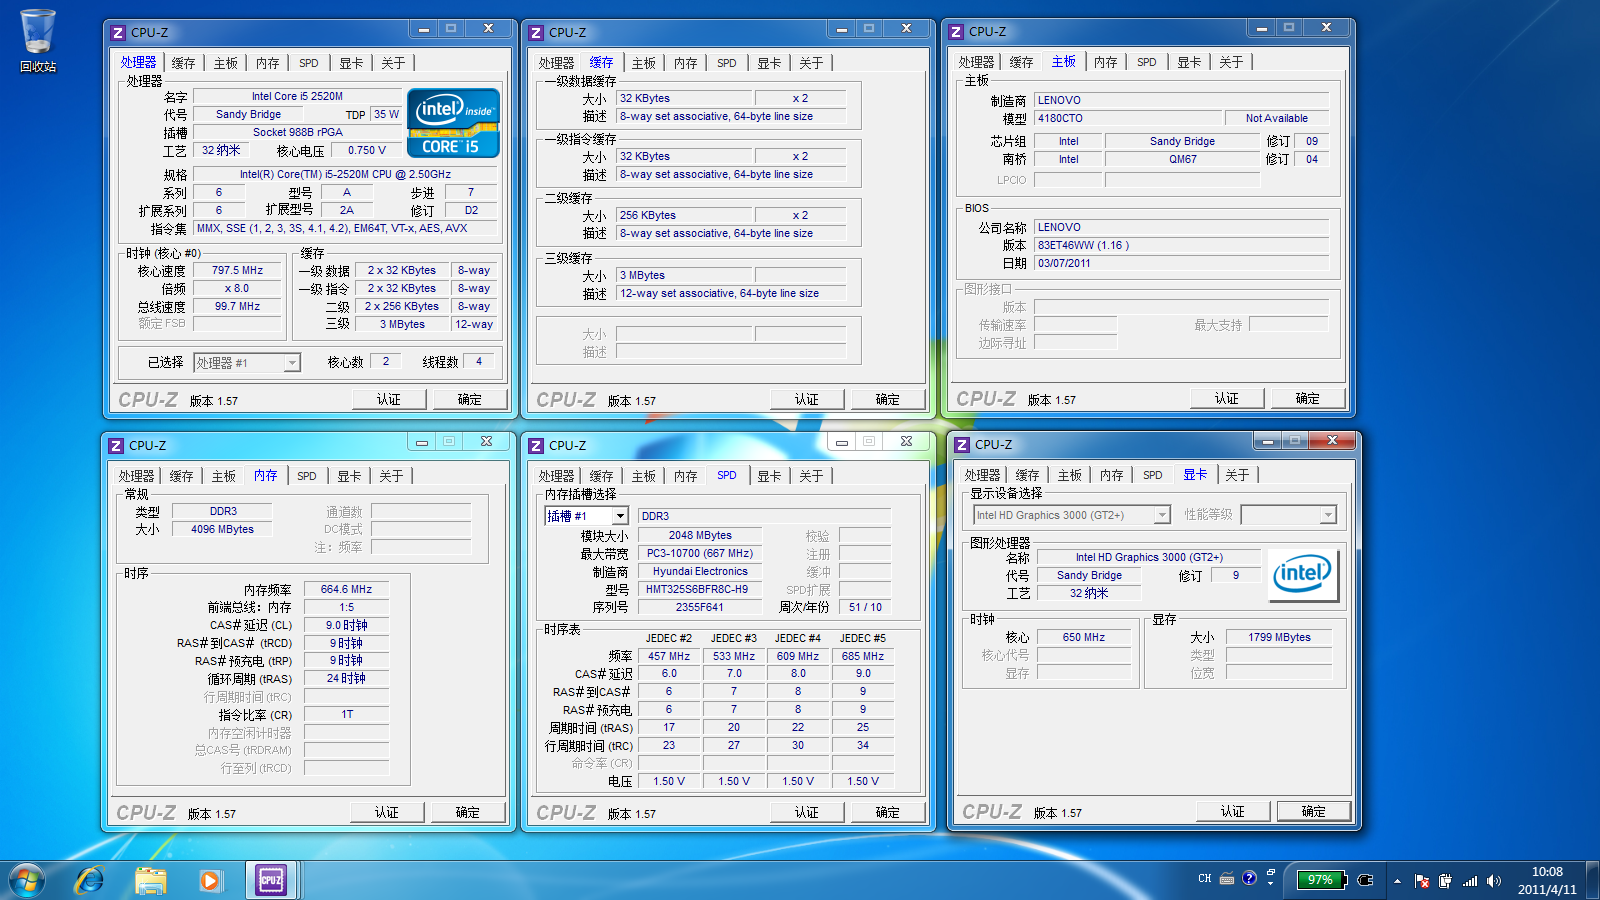Click the CPU-Z title icon of mainboard window

click(956, 32)
